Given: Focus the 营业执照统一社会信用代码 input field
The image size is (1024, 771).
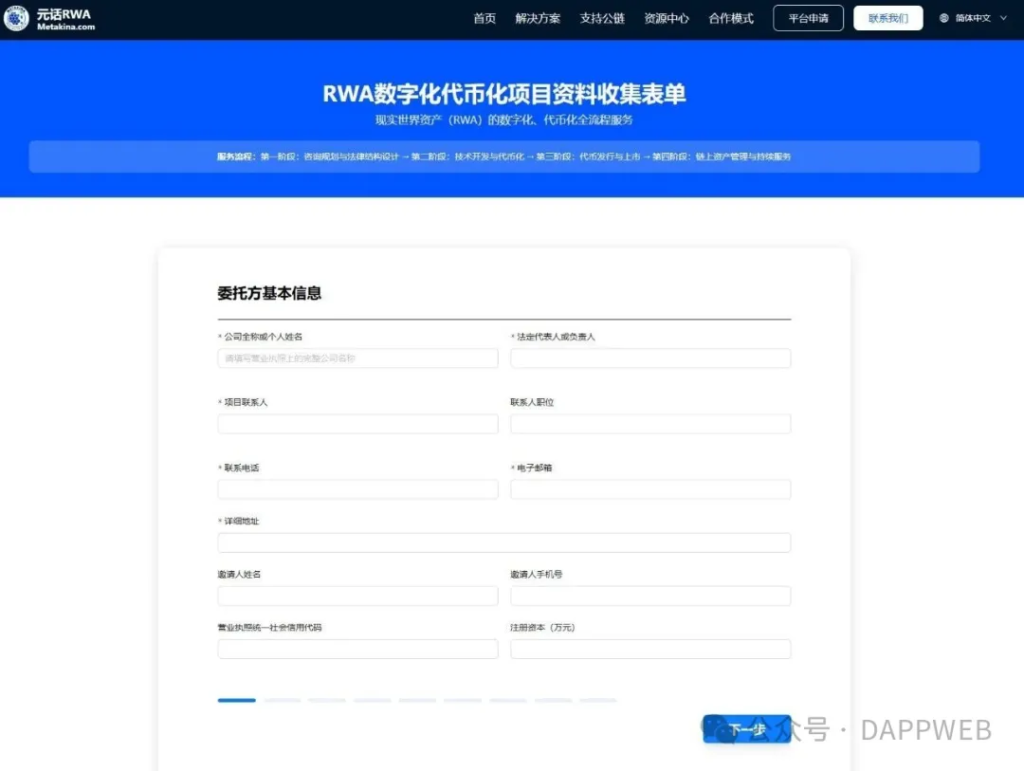Looking at the screenshot, I should tap(358, 648).
